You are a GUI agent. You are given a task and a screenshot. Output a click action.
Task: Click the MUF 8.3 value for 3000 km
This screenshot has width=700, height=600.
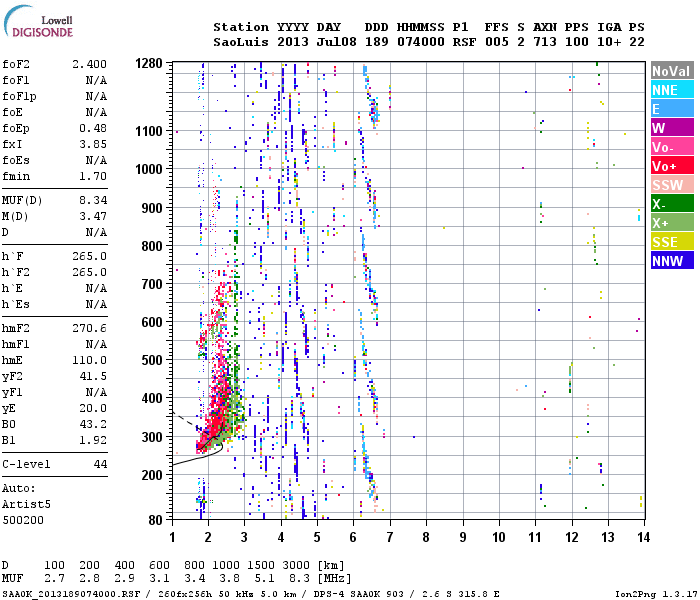click(x=299, y=579)
